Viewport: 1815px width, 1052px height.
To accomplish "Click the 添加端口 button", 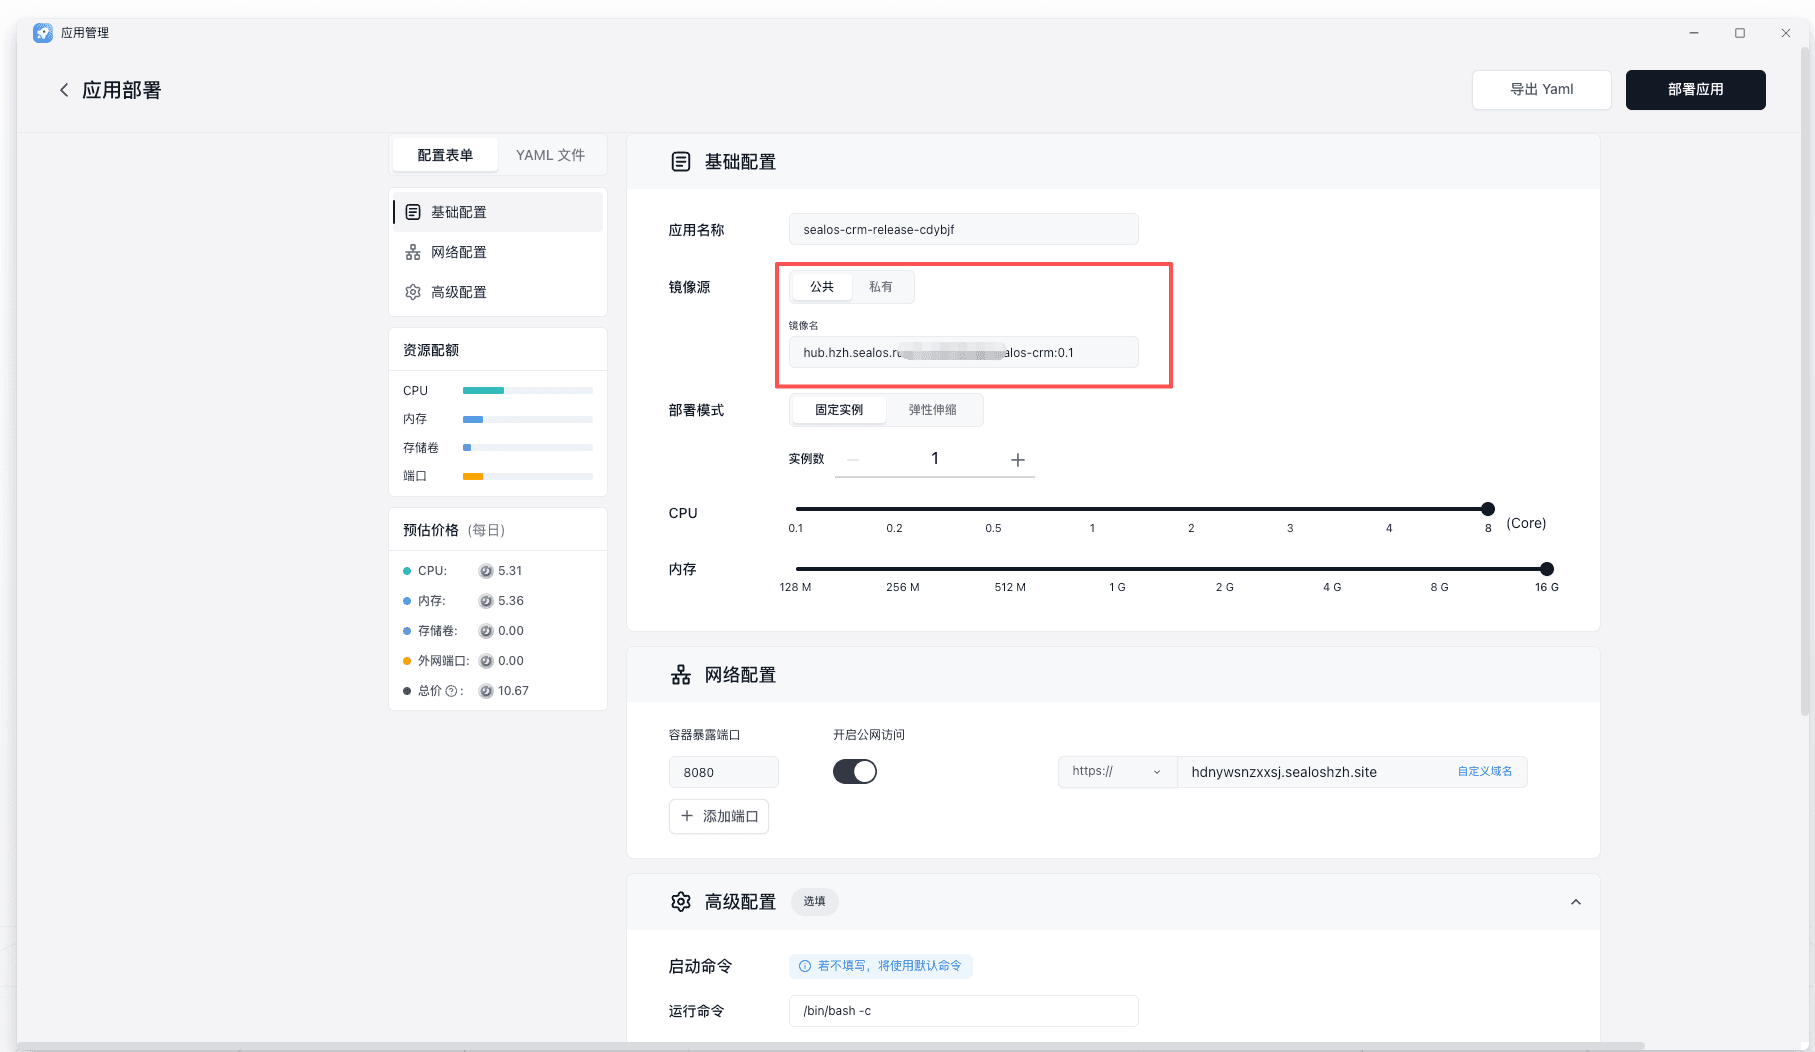I will point(719,816).
